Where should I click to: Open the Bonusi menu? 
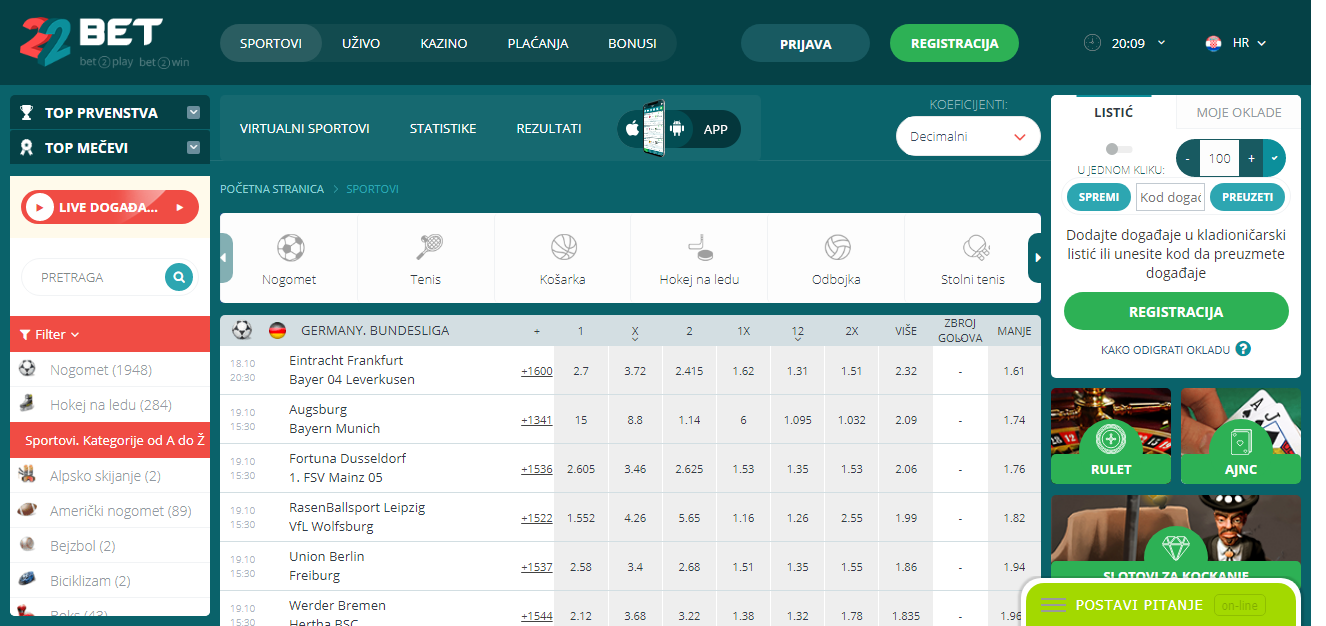point(632,43)
